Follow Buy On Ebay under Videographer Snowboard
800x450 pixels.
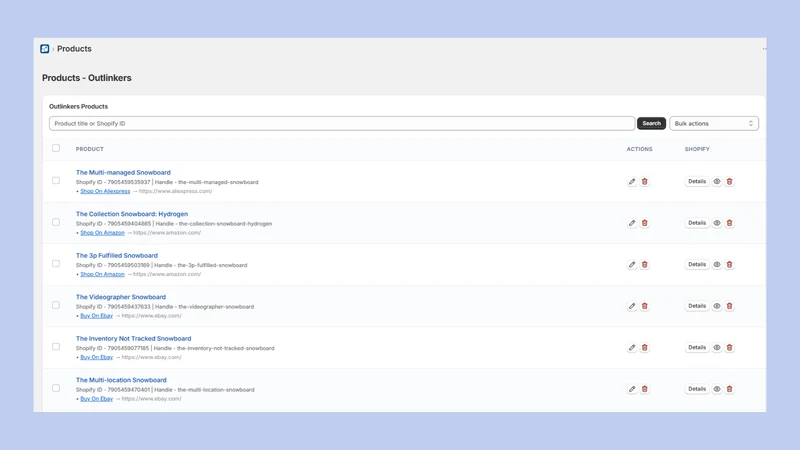[96, 316]
